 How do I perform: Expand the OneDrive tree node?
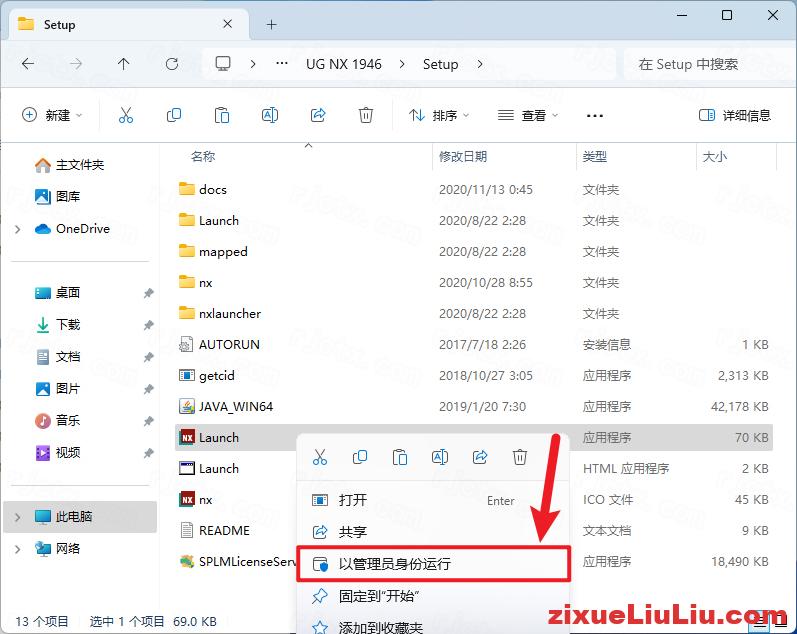[x=18, y=229]
